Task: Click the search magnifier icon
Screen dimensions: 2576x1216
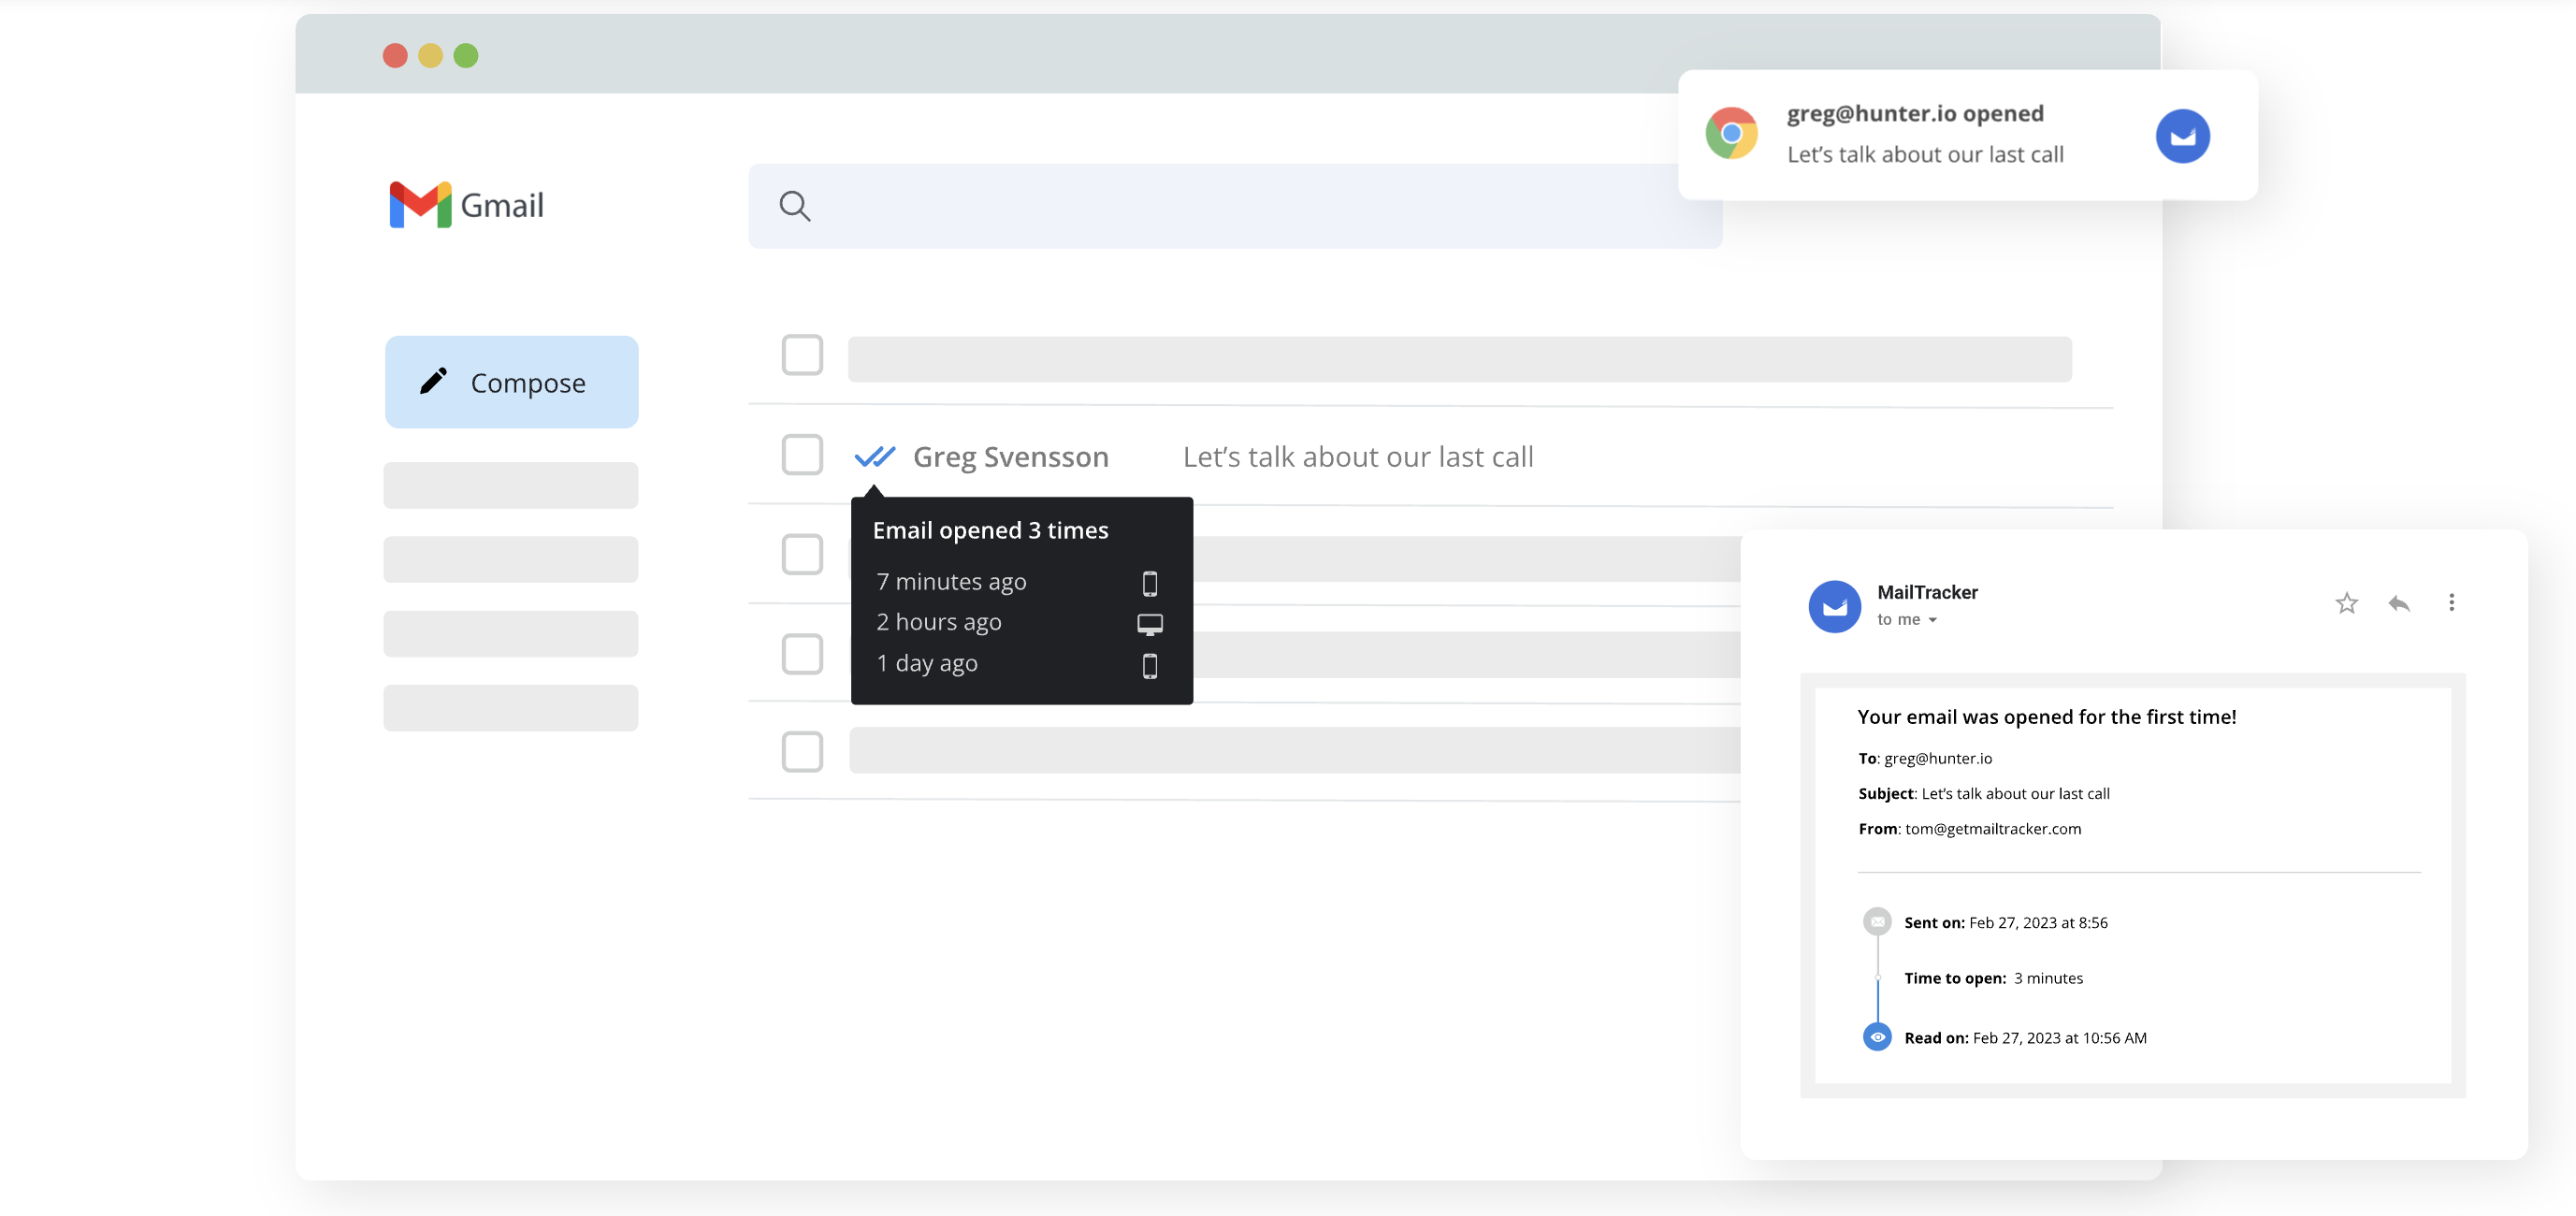Action: tap(795, 206)
